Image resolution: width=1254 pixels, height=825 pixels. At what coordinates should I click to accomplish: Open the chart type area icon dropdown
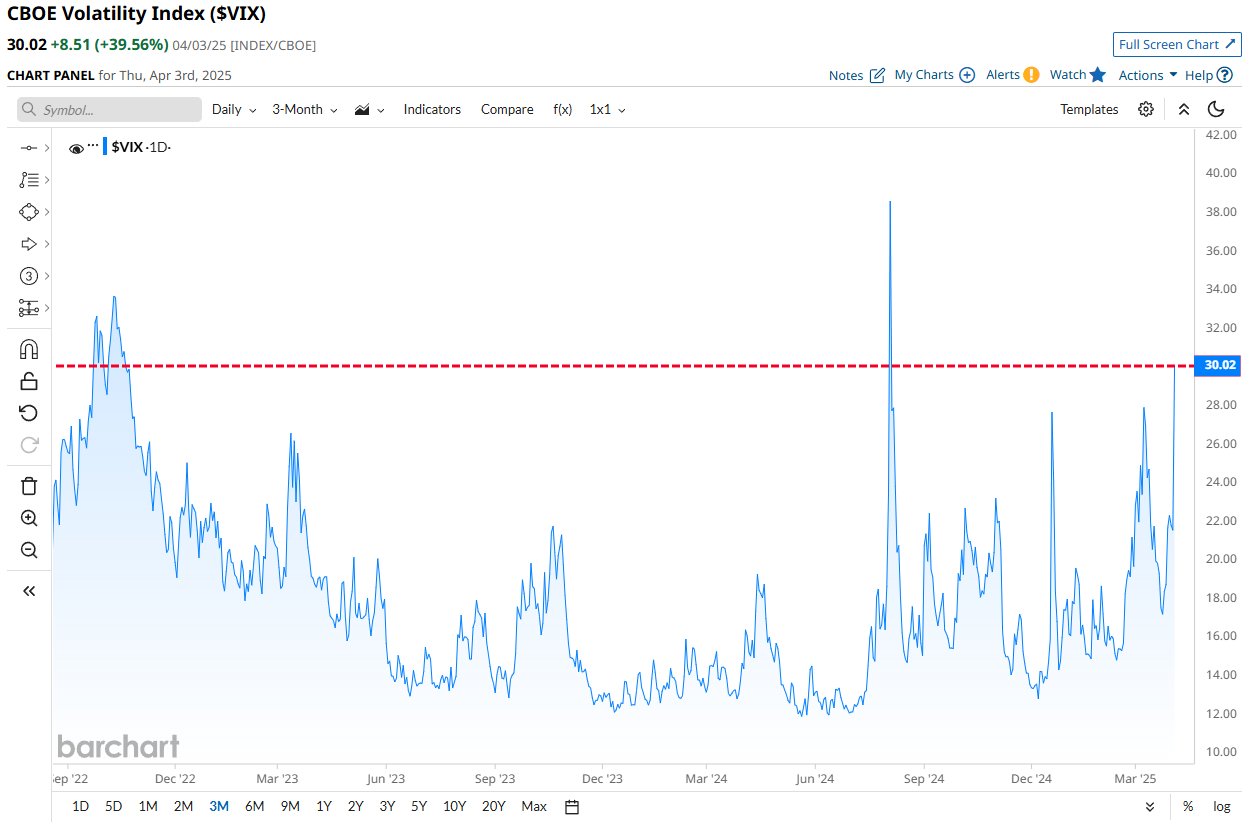tap(369, 109)
